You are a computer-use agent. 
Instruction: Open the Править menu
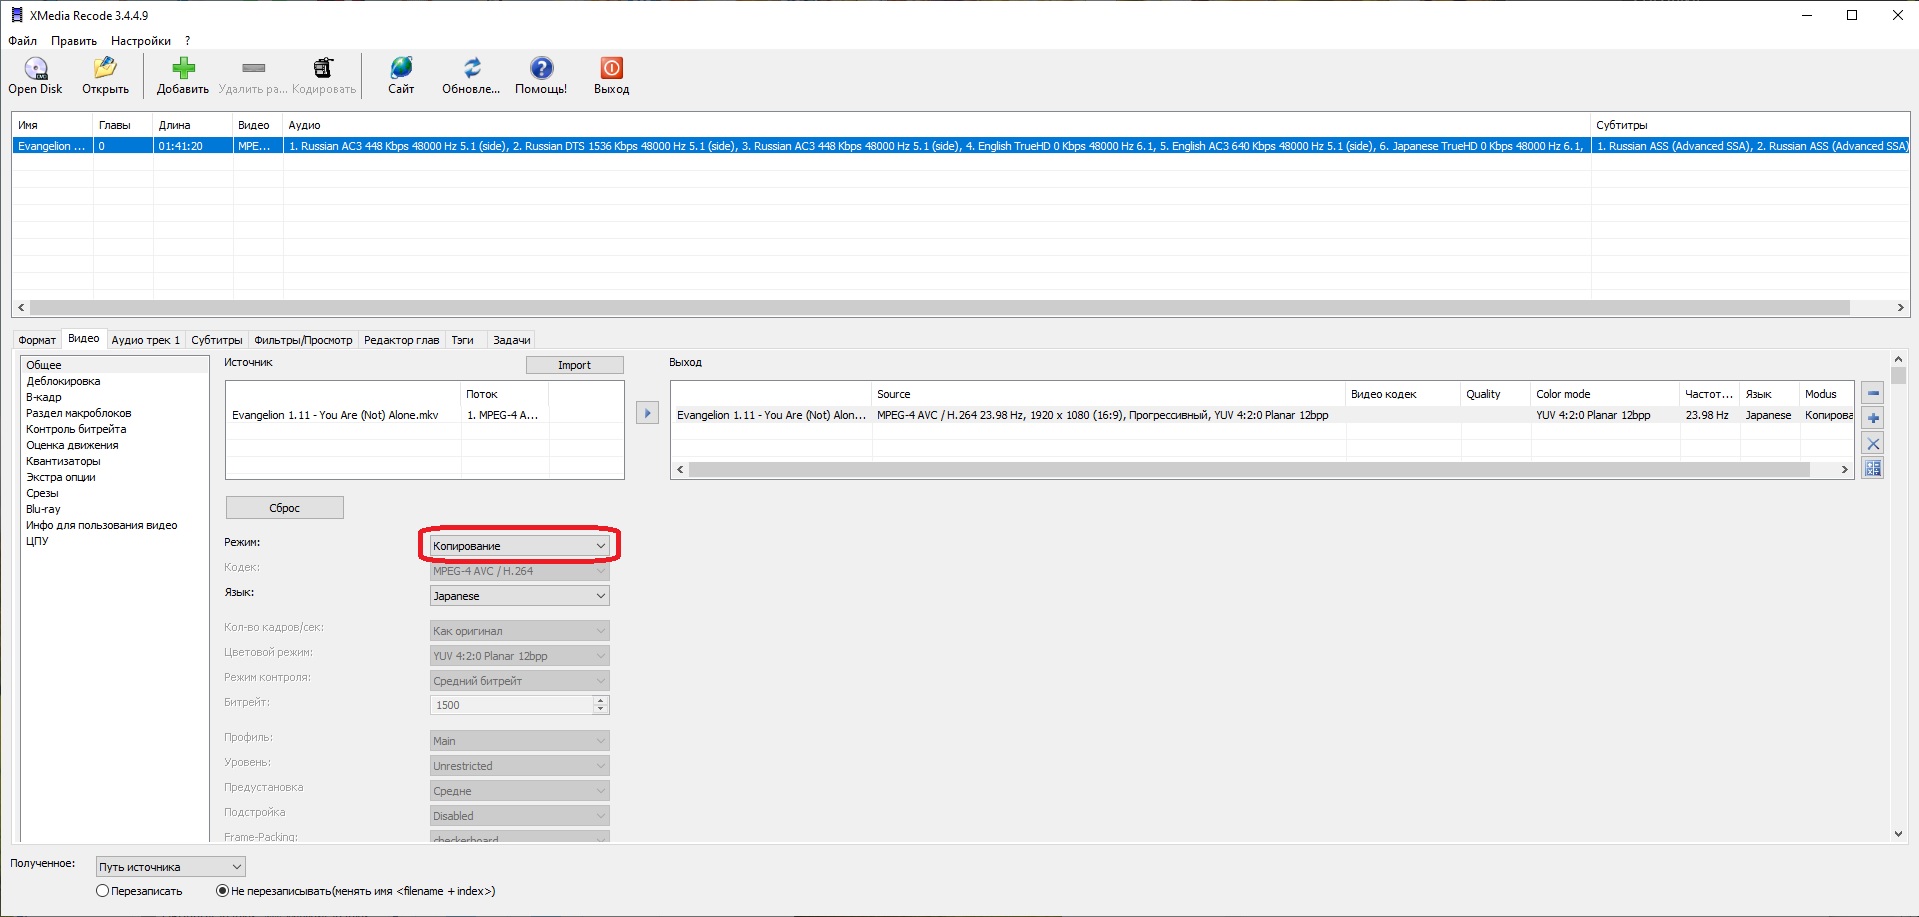[x=74, y=41]
